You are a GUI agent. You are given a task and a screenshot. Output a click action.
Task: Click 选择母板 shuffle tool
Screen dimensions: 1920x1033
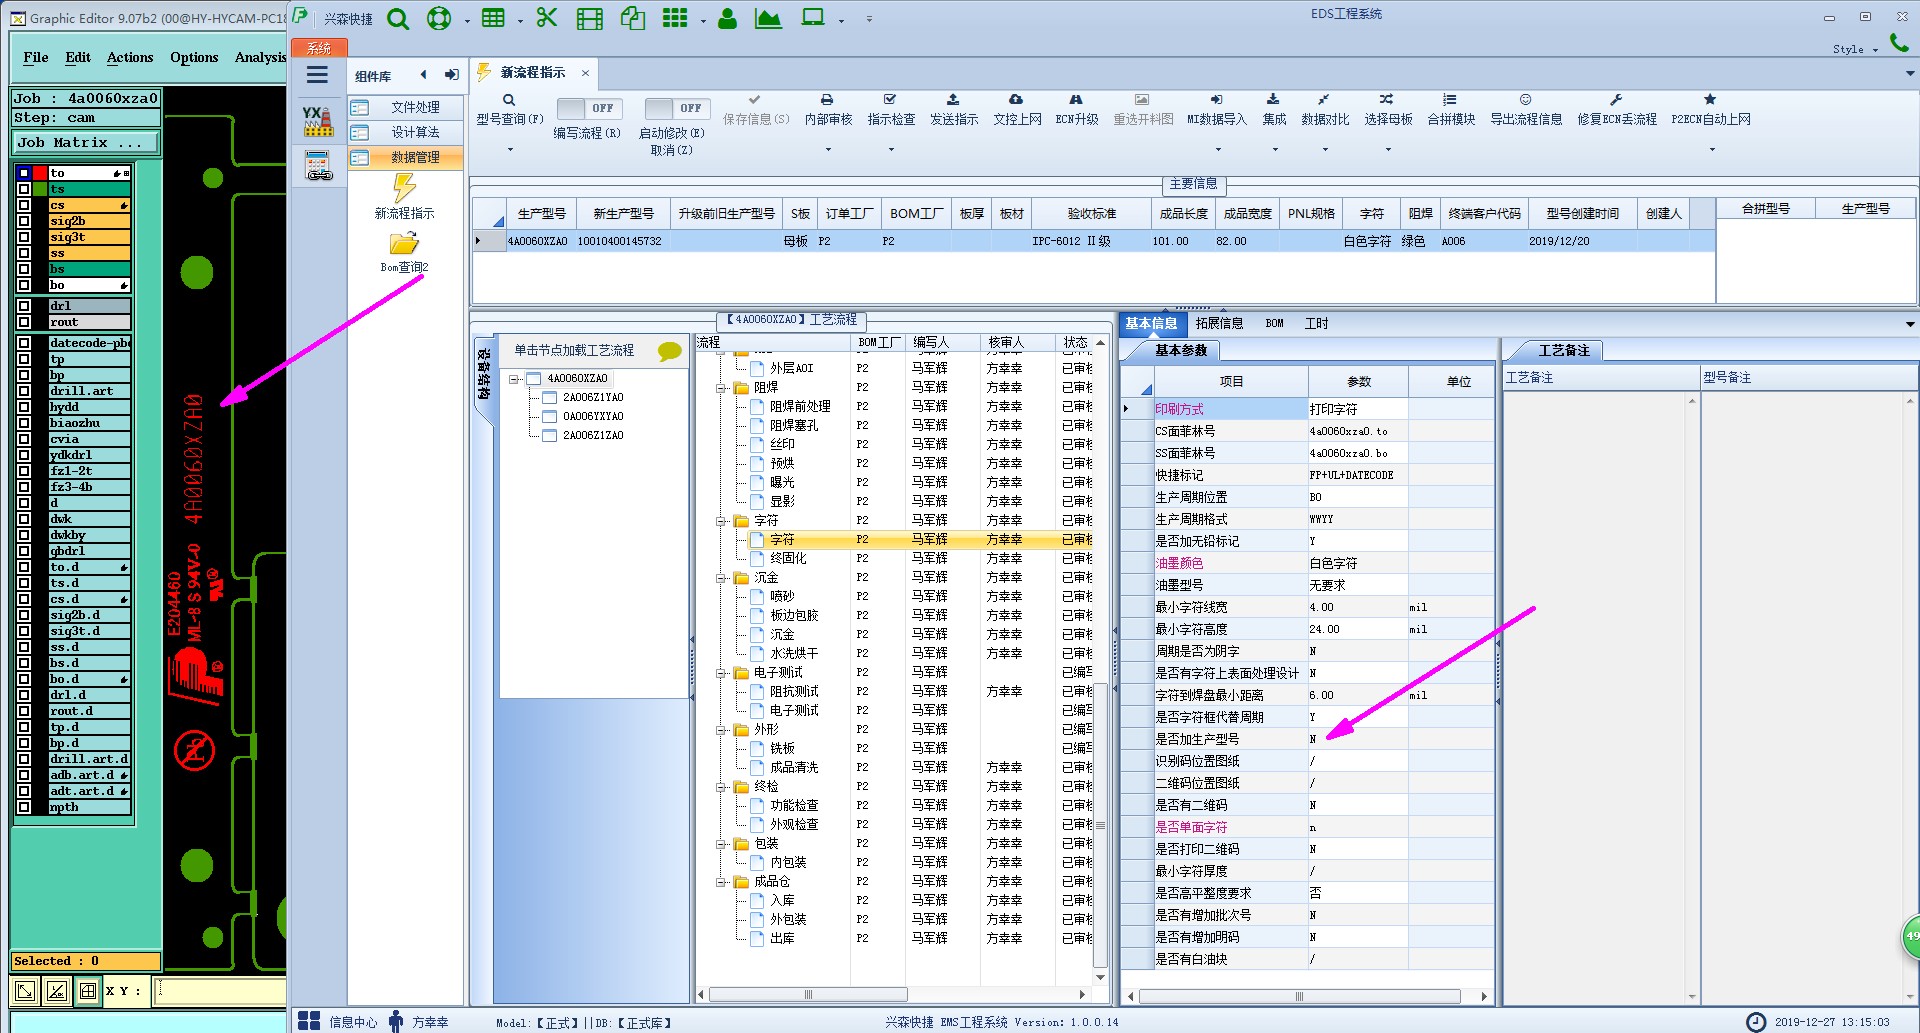1387,110
